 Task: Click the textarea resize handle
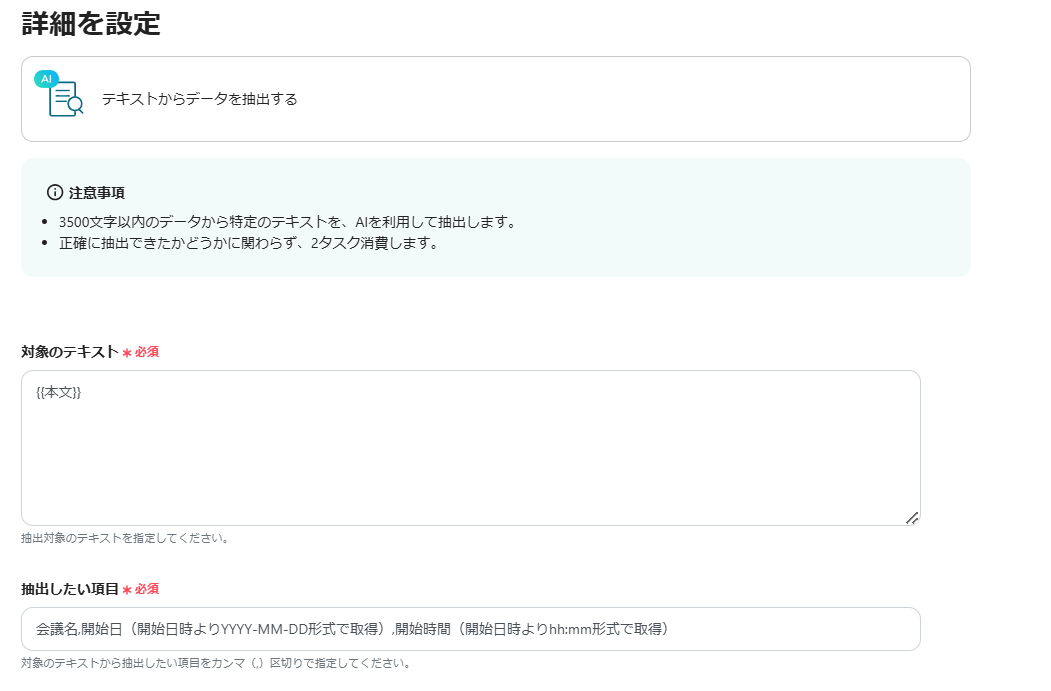coord(912,517)
